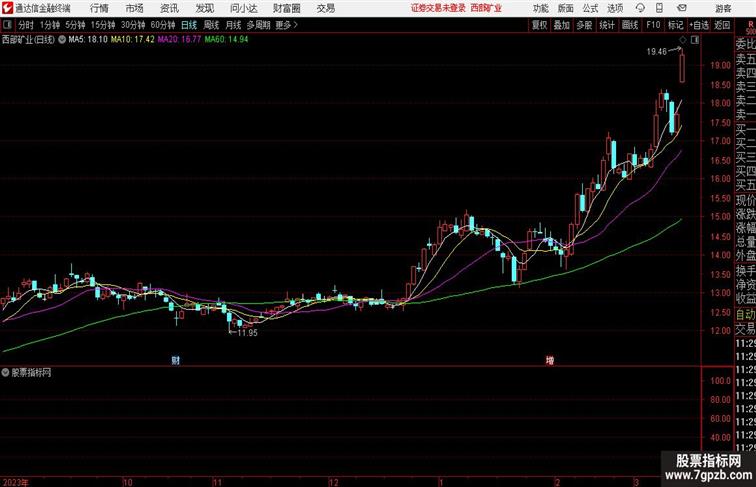
Task: Open the 选项 menu
Action: [615, 8]
